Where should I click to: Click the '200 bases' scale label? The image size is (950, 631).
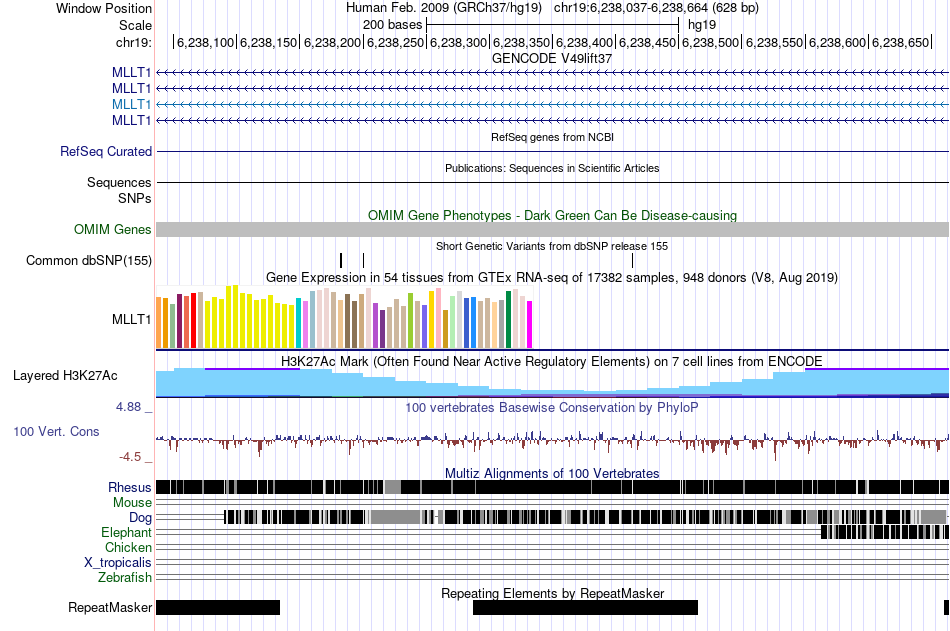click(x=392, y=25)
